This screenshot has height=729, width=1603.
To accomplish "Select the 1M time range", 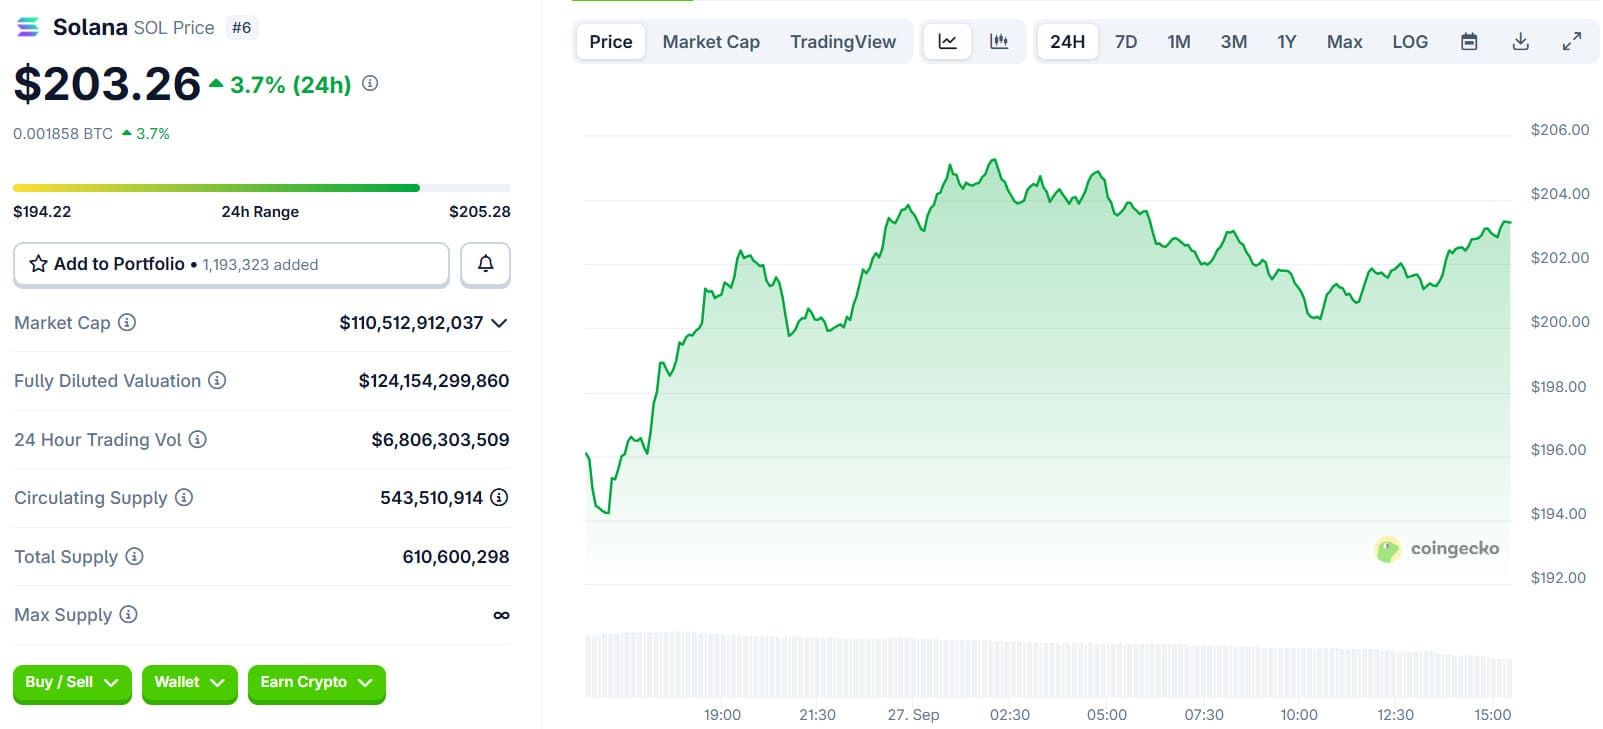I will [x=1179, y=42].
